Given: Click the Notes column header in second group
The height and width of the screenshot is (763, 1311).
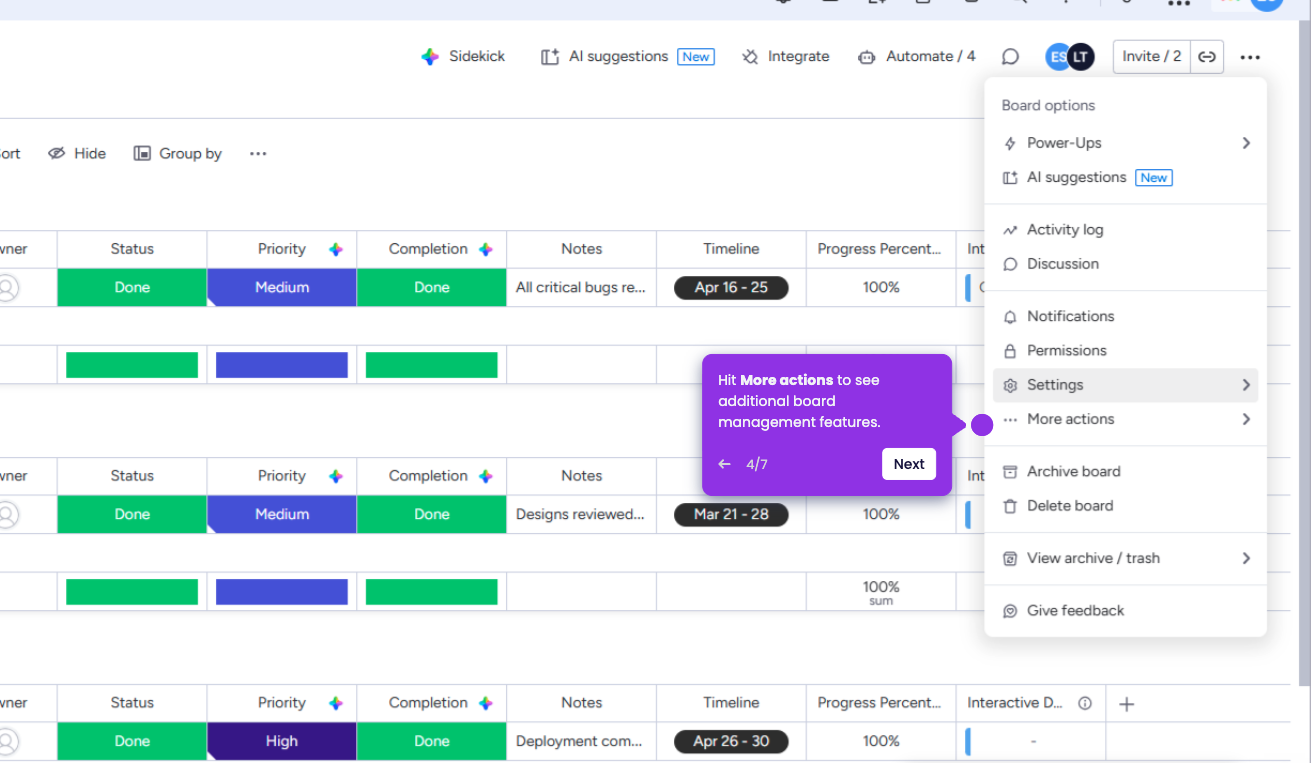Looking at the screenshot, I should pos(581,477).
